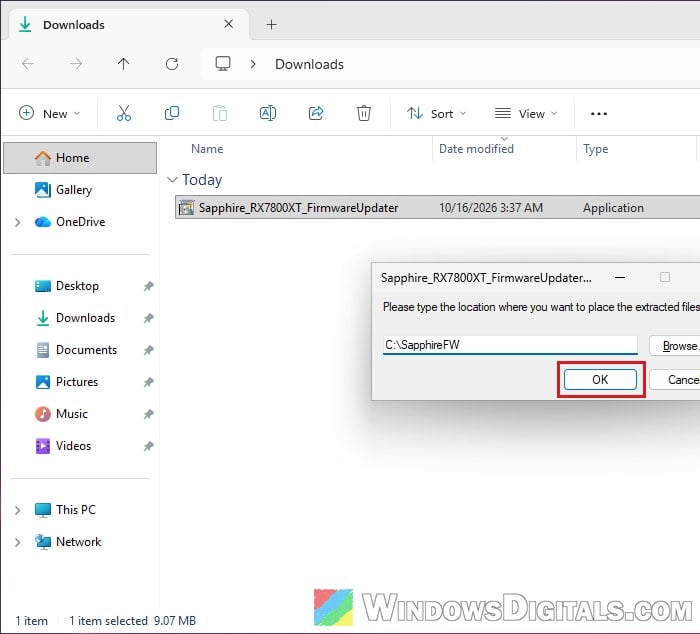Select the Sapphire_RX7800XT_FirmwareUpdater file

click(x=438, y=208)
